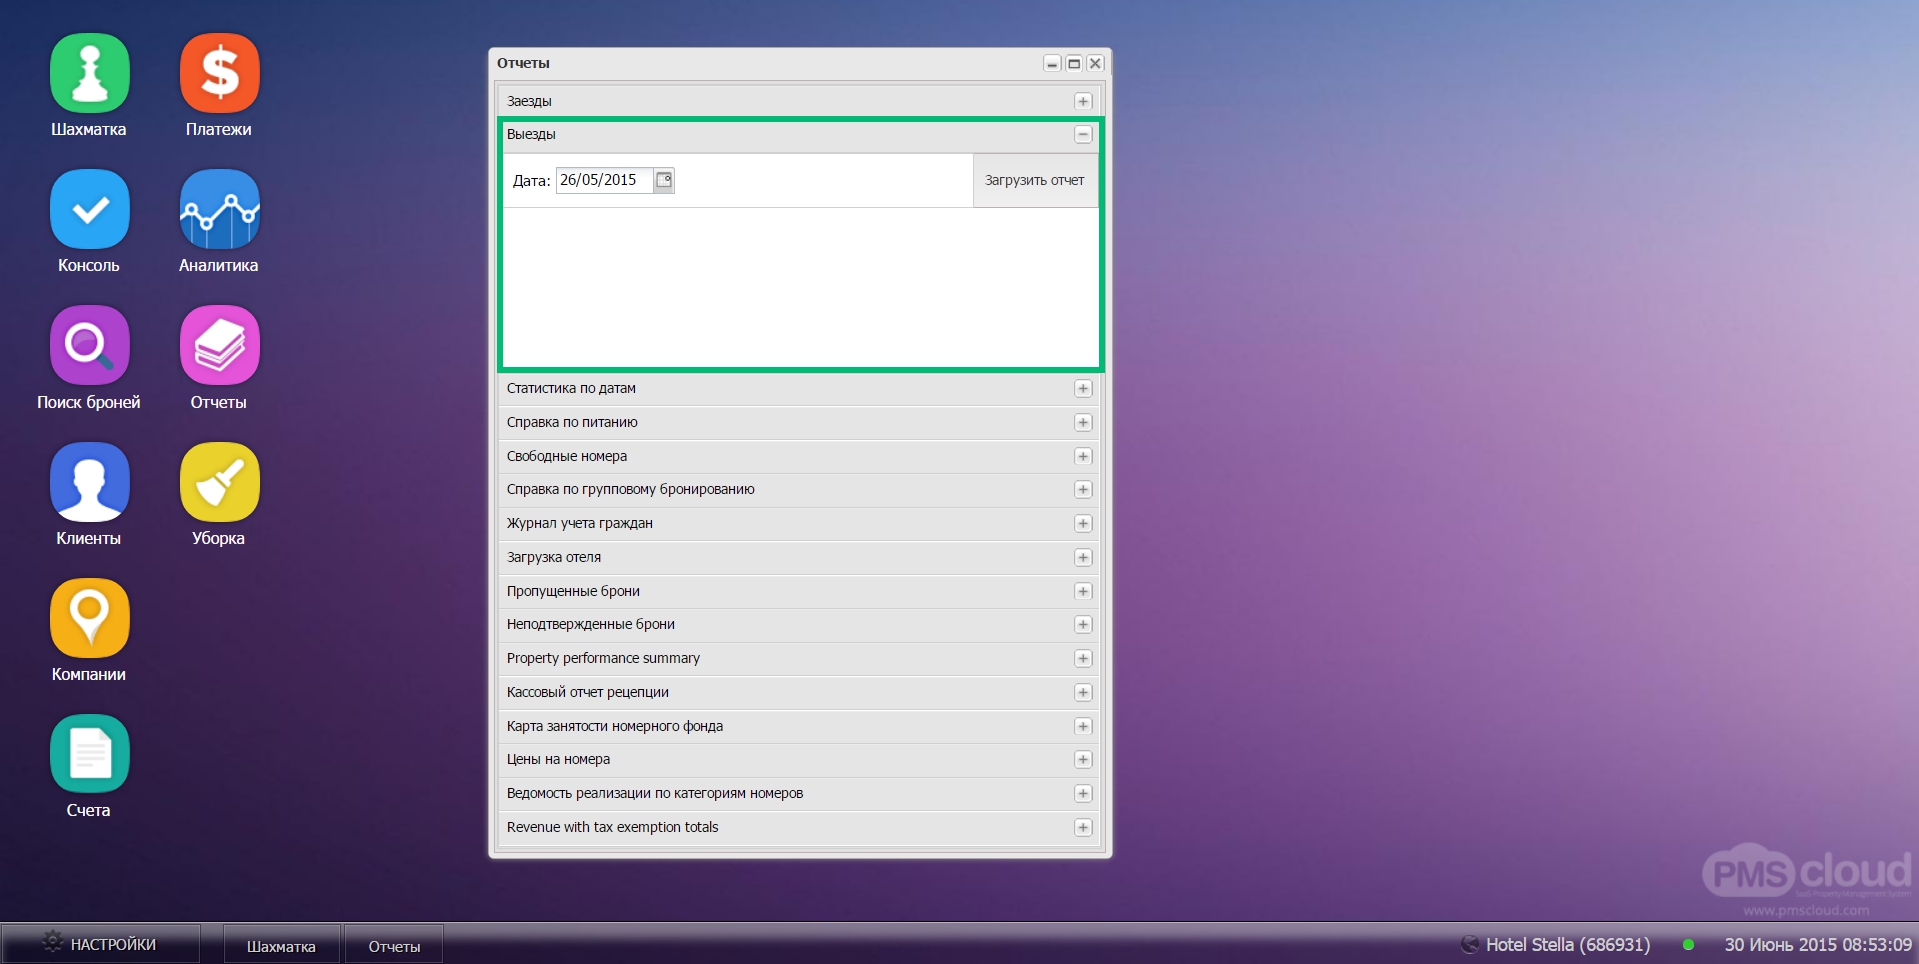The image size is (1919, 964).
Task: Open the Клиенты person icon
Action: pos(90,482)
